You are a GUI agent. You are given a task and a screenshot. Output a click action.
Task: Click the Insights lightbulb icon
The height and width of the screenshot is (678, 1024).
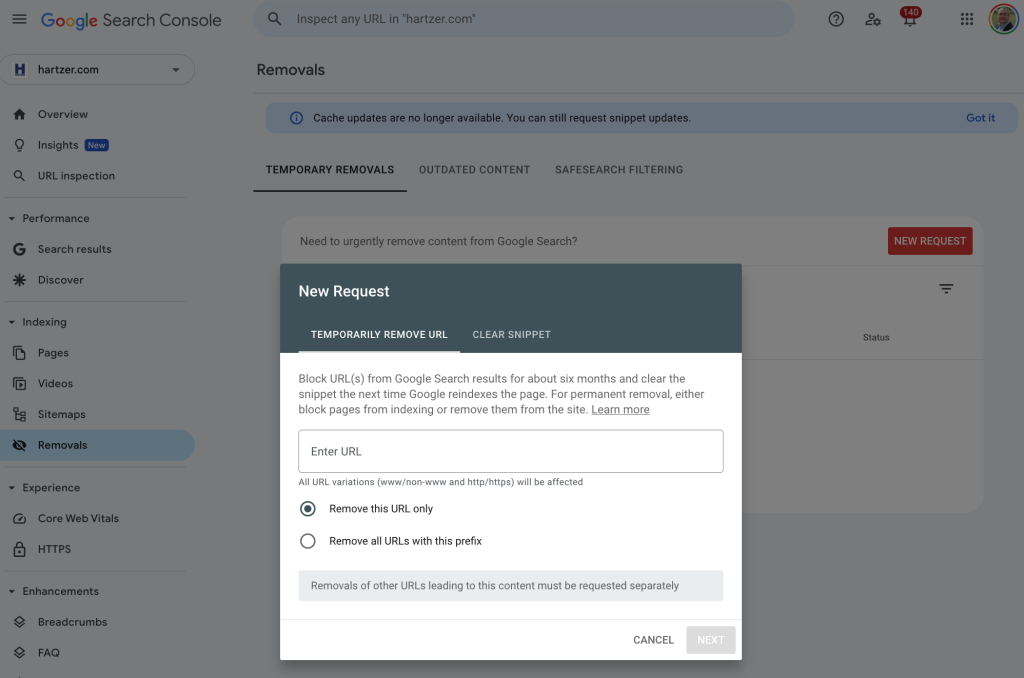pyautogui.click(x=20, y=145)
